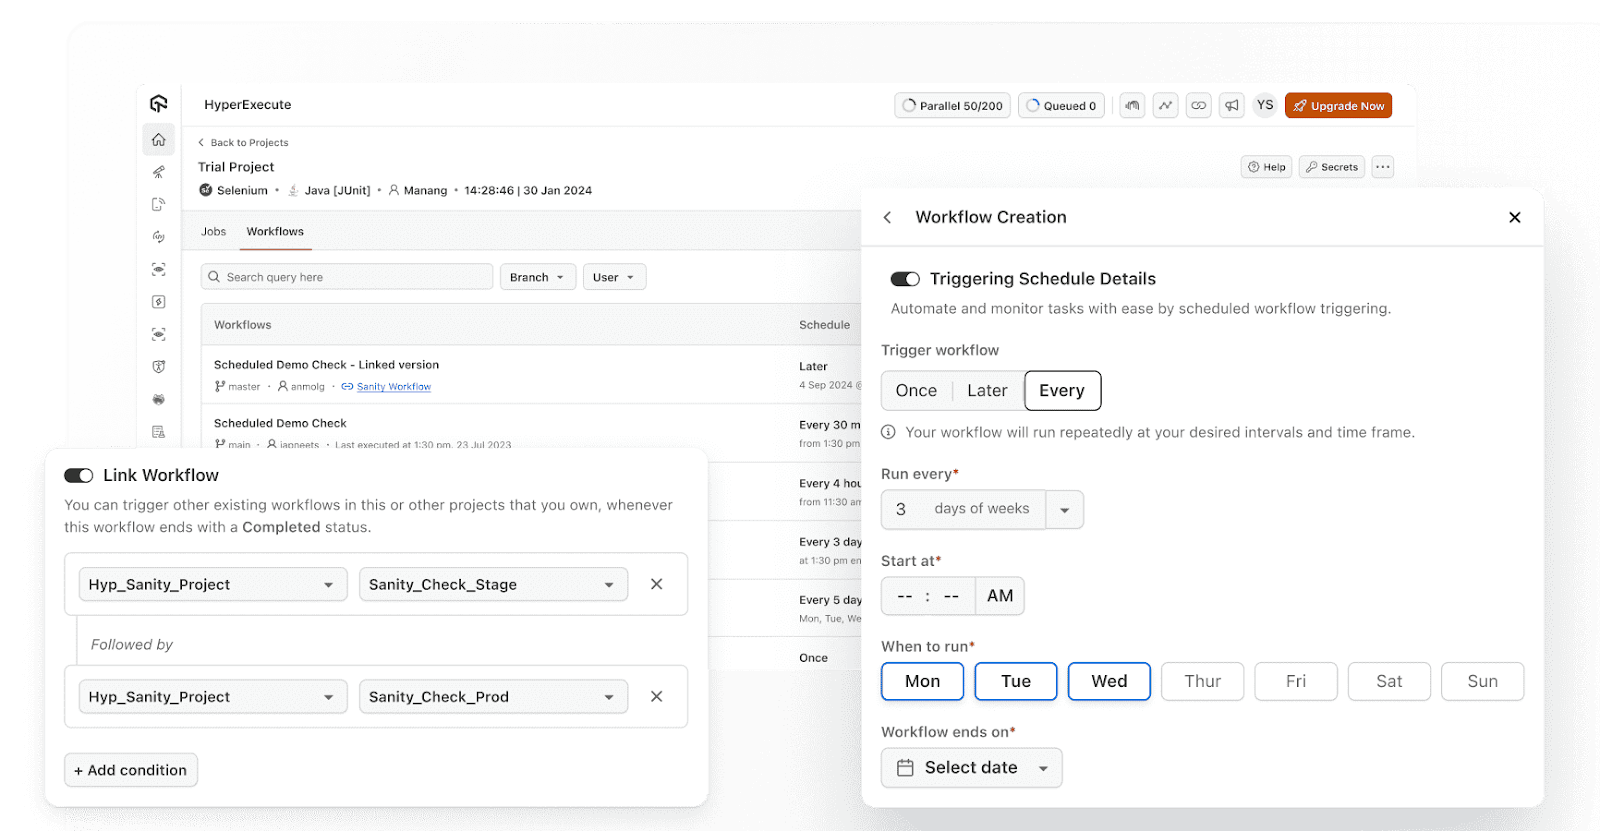Remove the Sanity_Check_Stage linked workflow row
Screen dimensions: 1600x831
tap(656, 584)
